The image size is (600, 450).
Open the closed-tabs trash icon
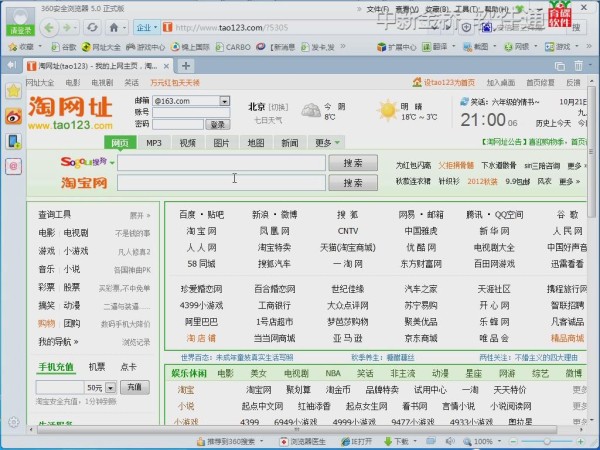point(578,66)
